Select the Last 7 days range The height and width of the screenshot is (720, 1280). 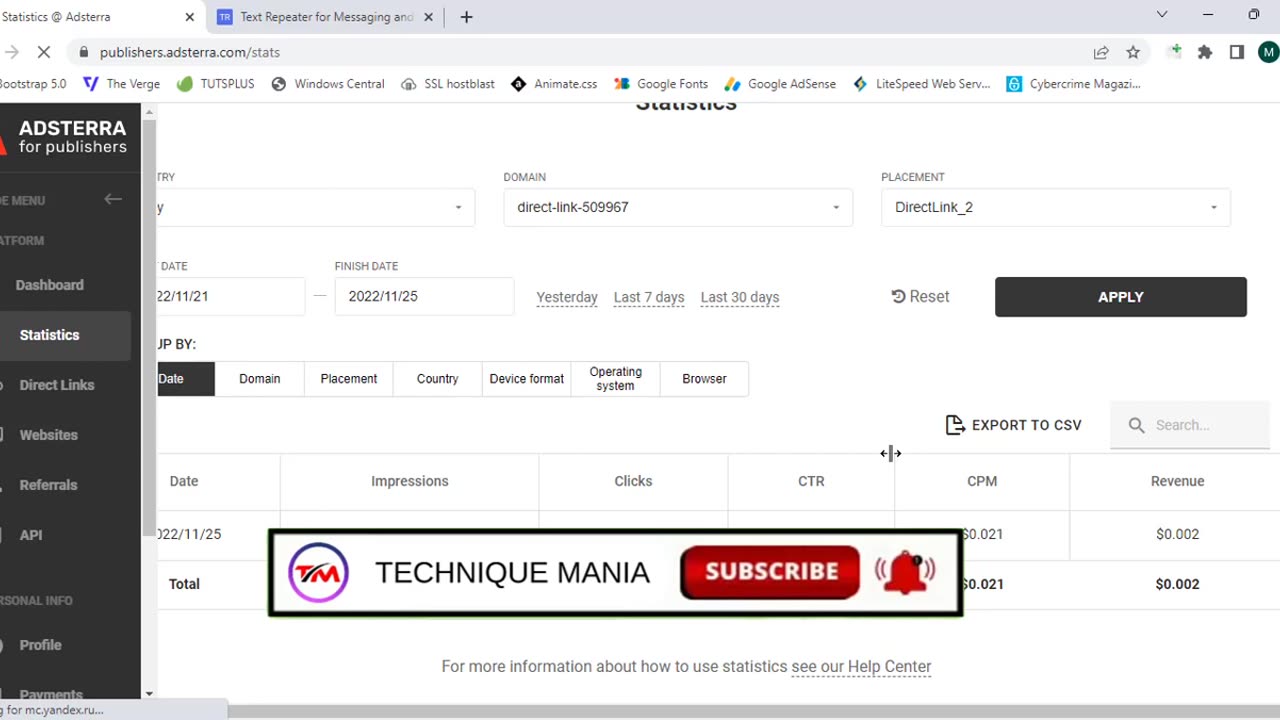pos(649,297)
